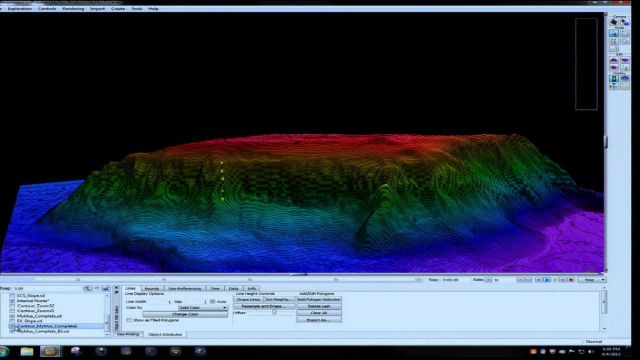This screenshot has height=360, width=640.
Task: Click the volume icon in system tray
Action: coord(591,351)
